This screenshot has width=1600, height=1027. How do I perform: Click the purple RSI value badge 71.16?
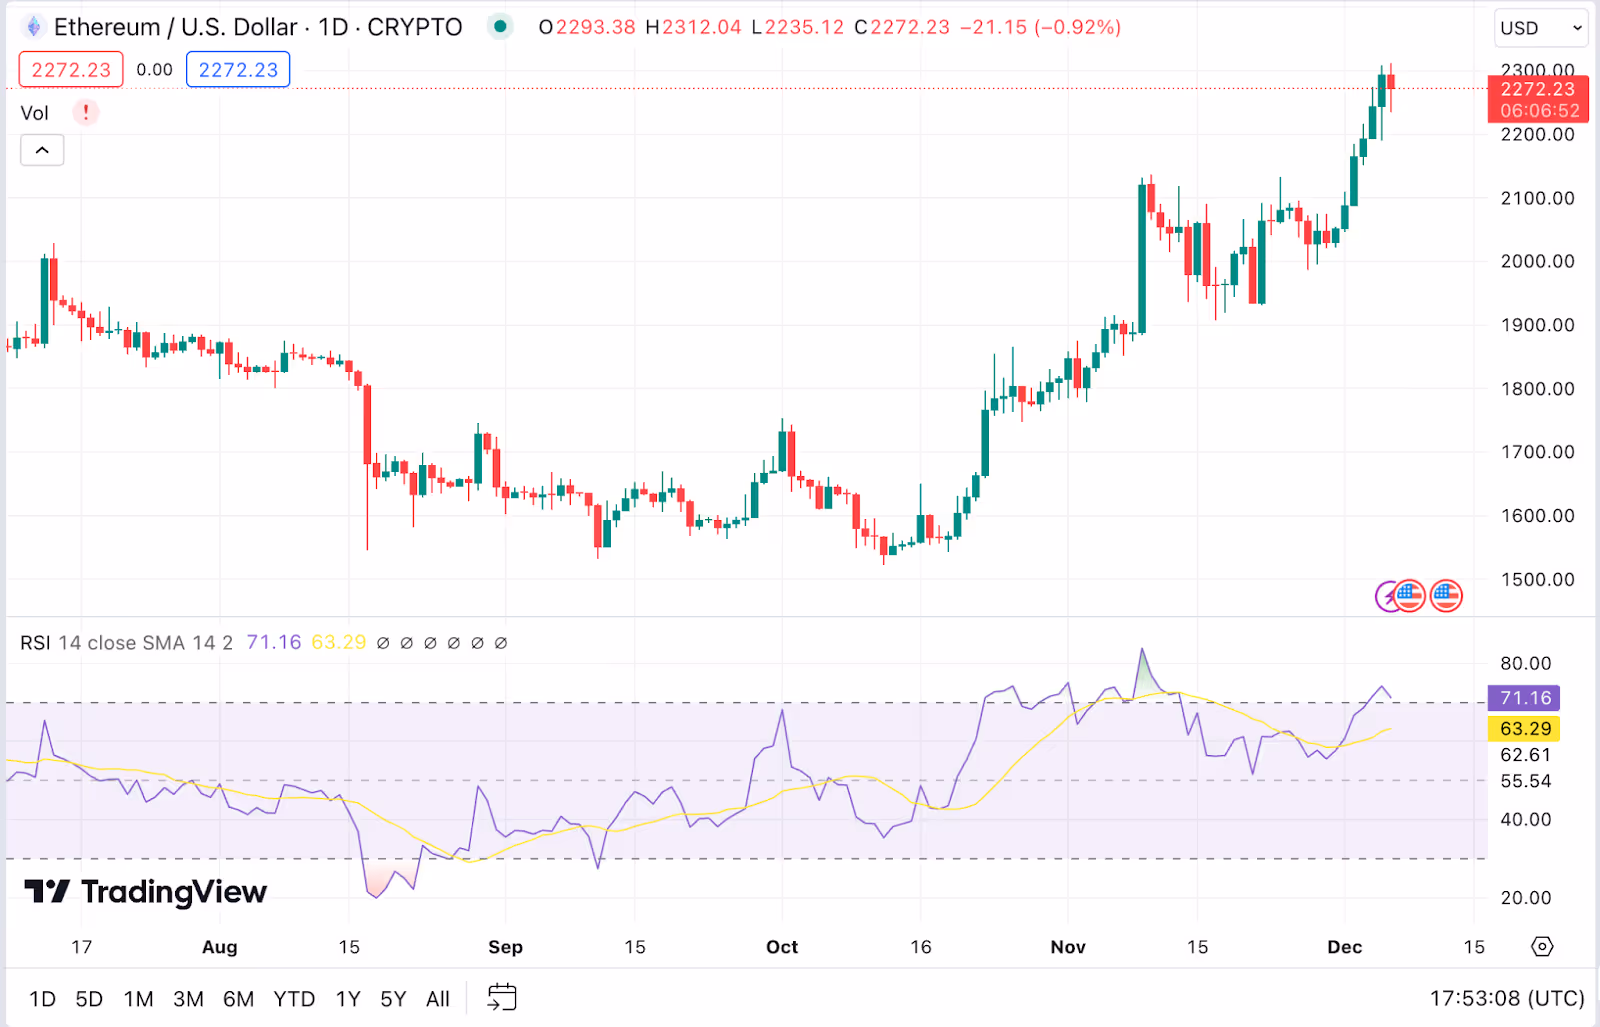pos(1524,697)
